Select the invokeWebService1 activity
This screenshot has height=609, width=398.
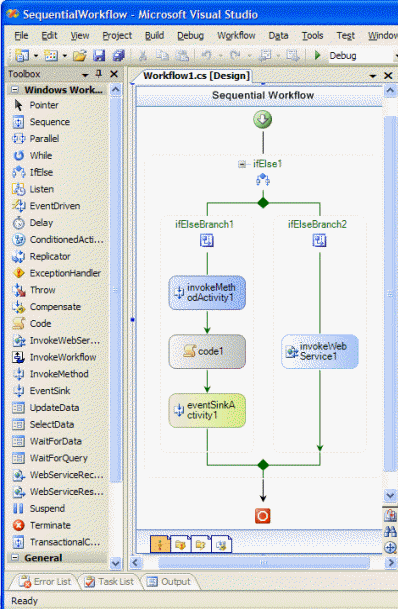(320, 351)
